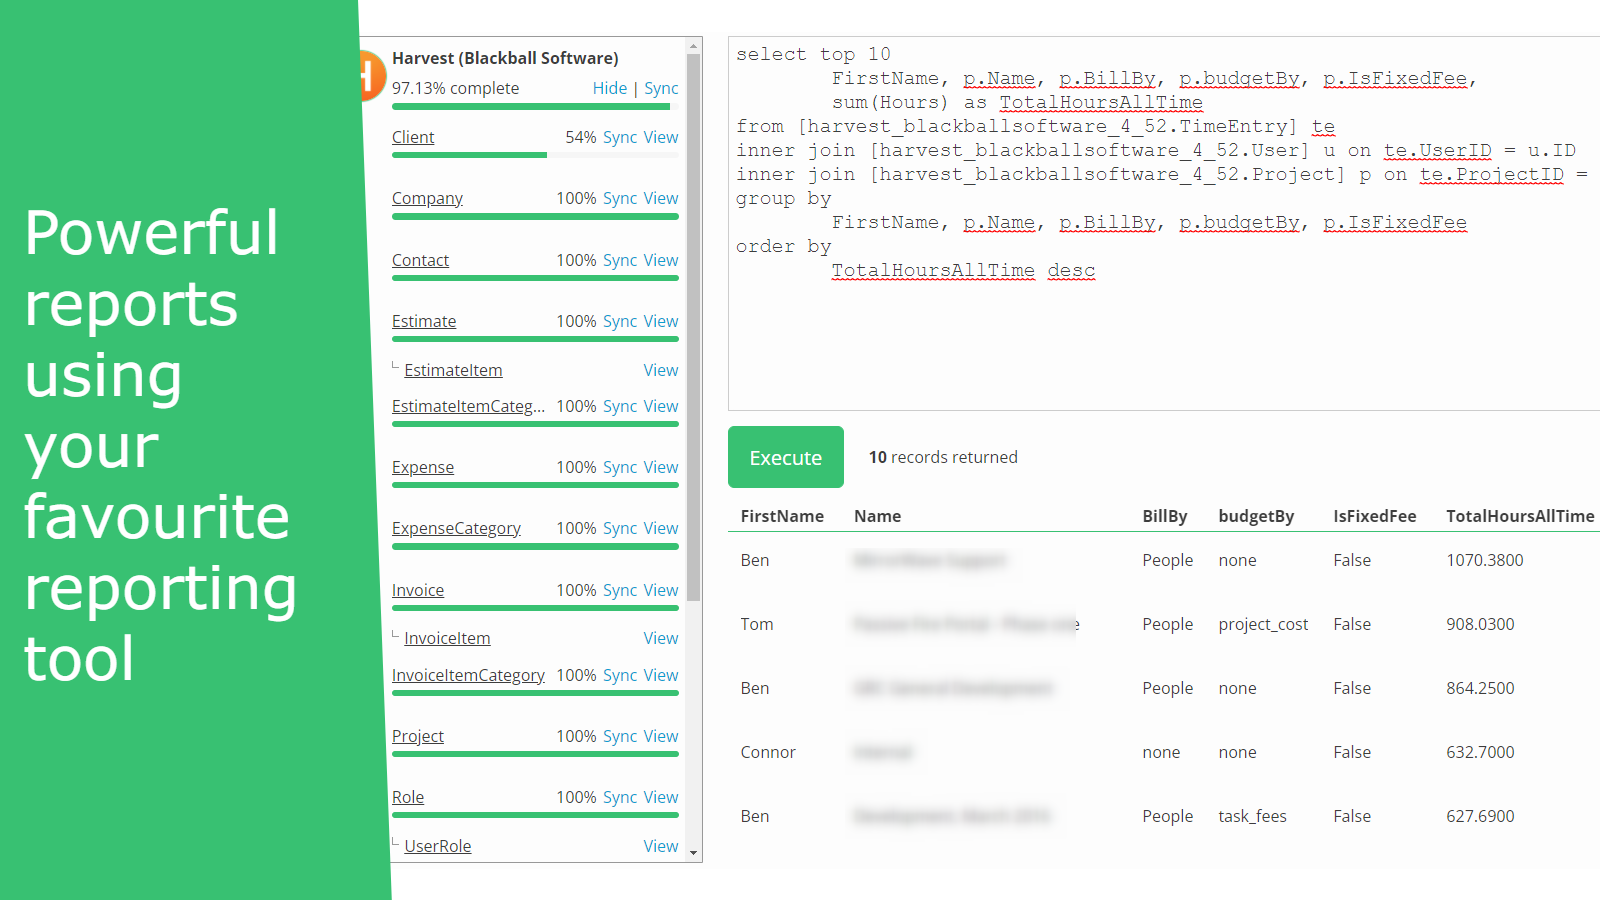Screen dimensions: 1600x900
Task: View the InvoiceItem records
Action: [x=660, y=637]
